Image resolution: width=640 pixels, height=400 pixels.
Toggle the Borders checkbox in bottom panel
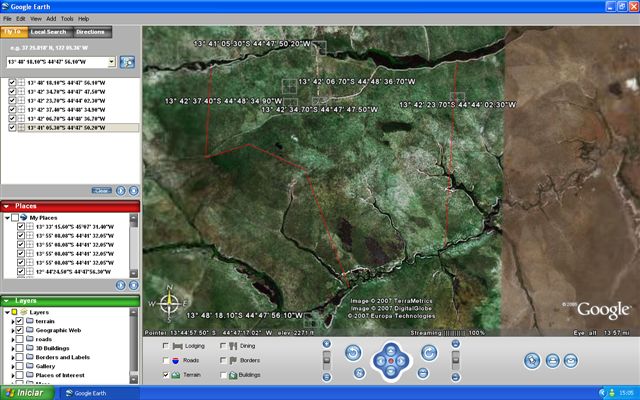223,360
